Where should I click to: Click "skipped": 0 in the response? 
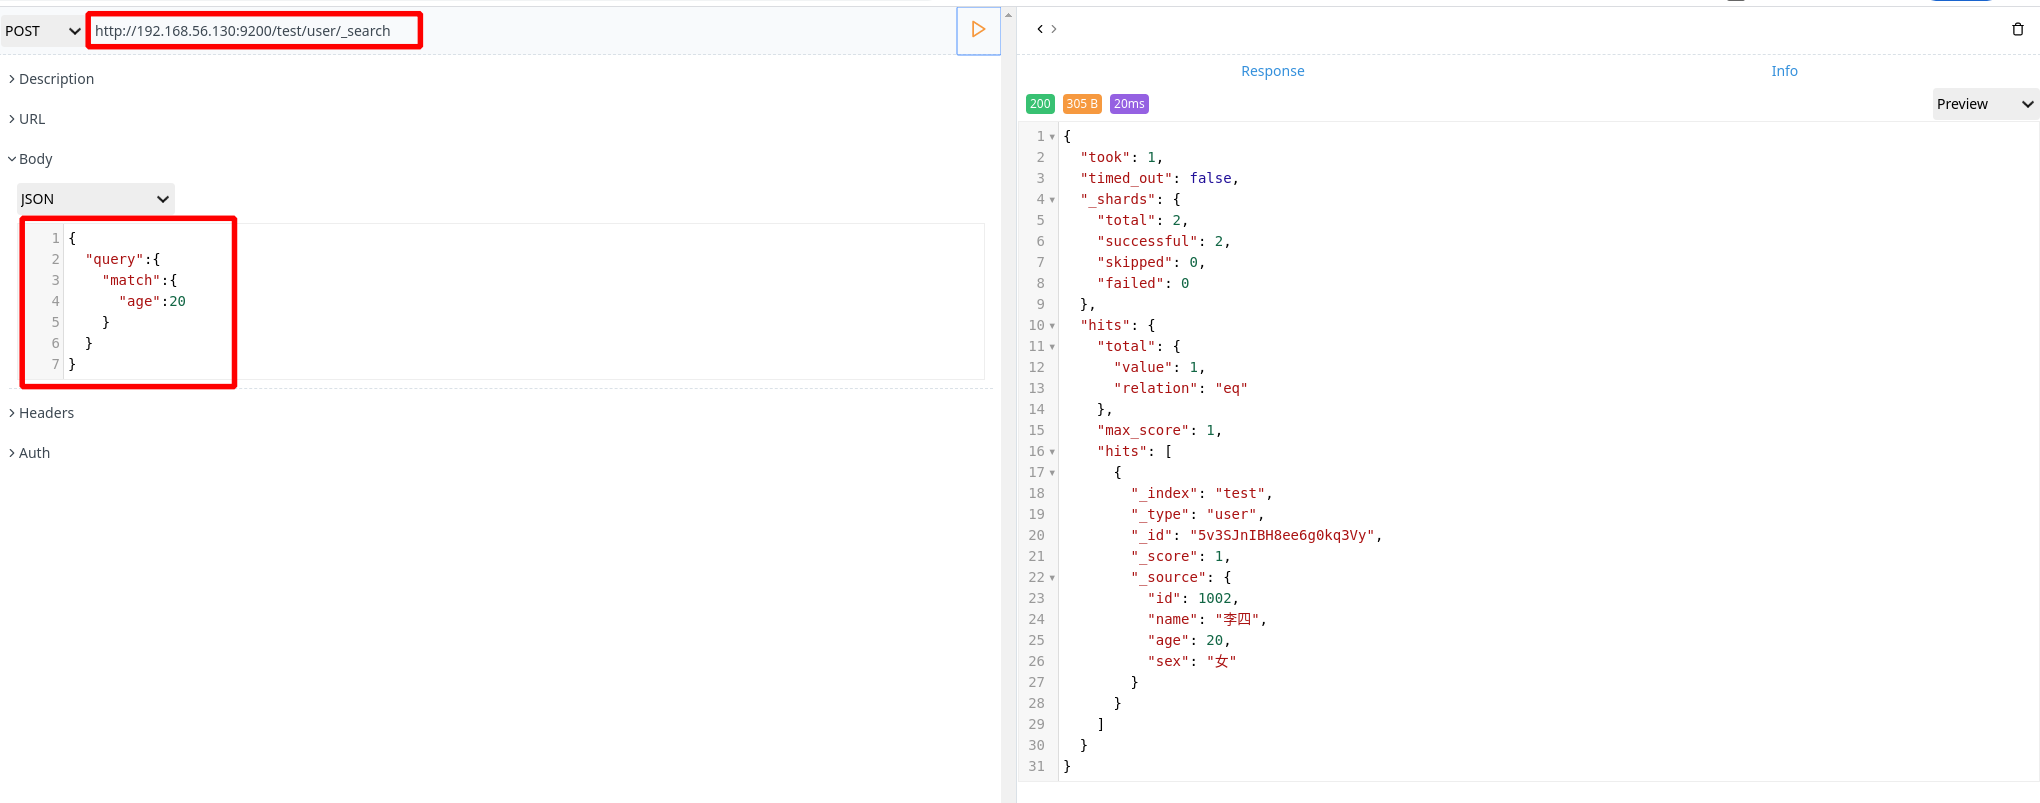[1151, 262]
